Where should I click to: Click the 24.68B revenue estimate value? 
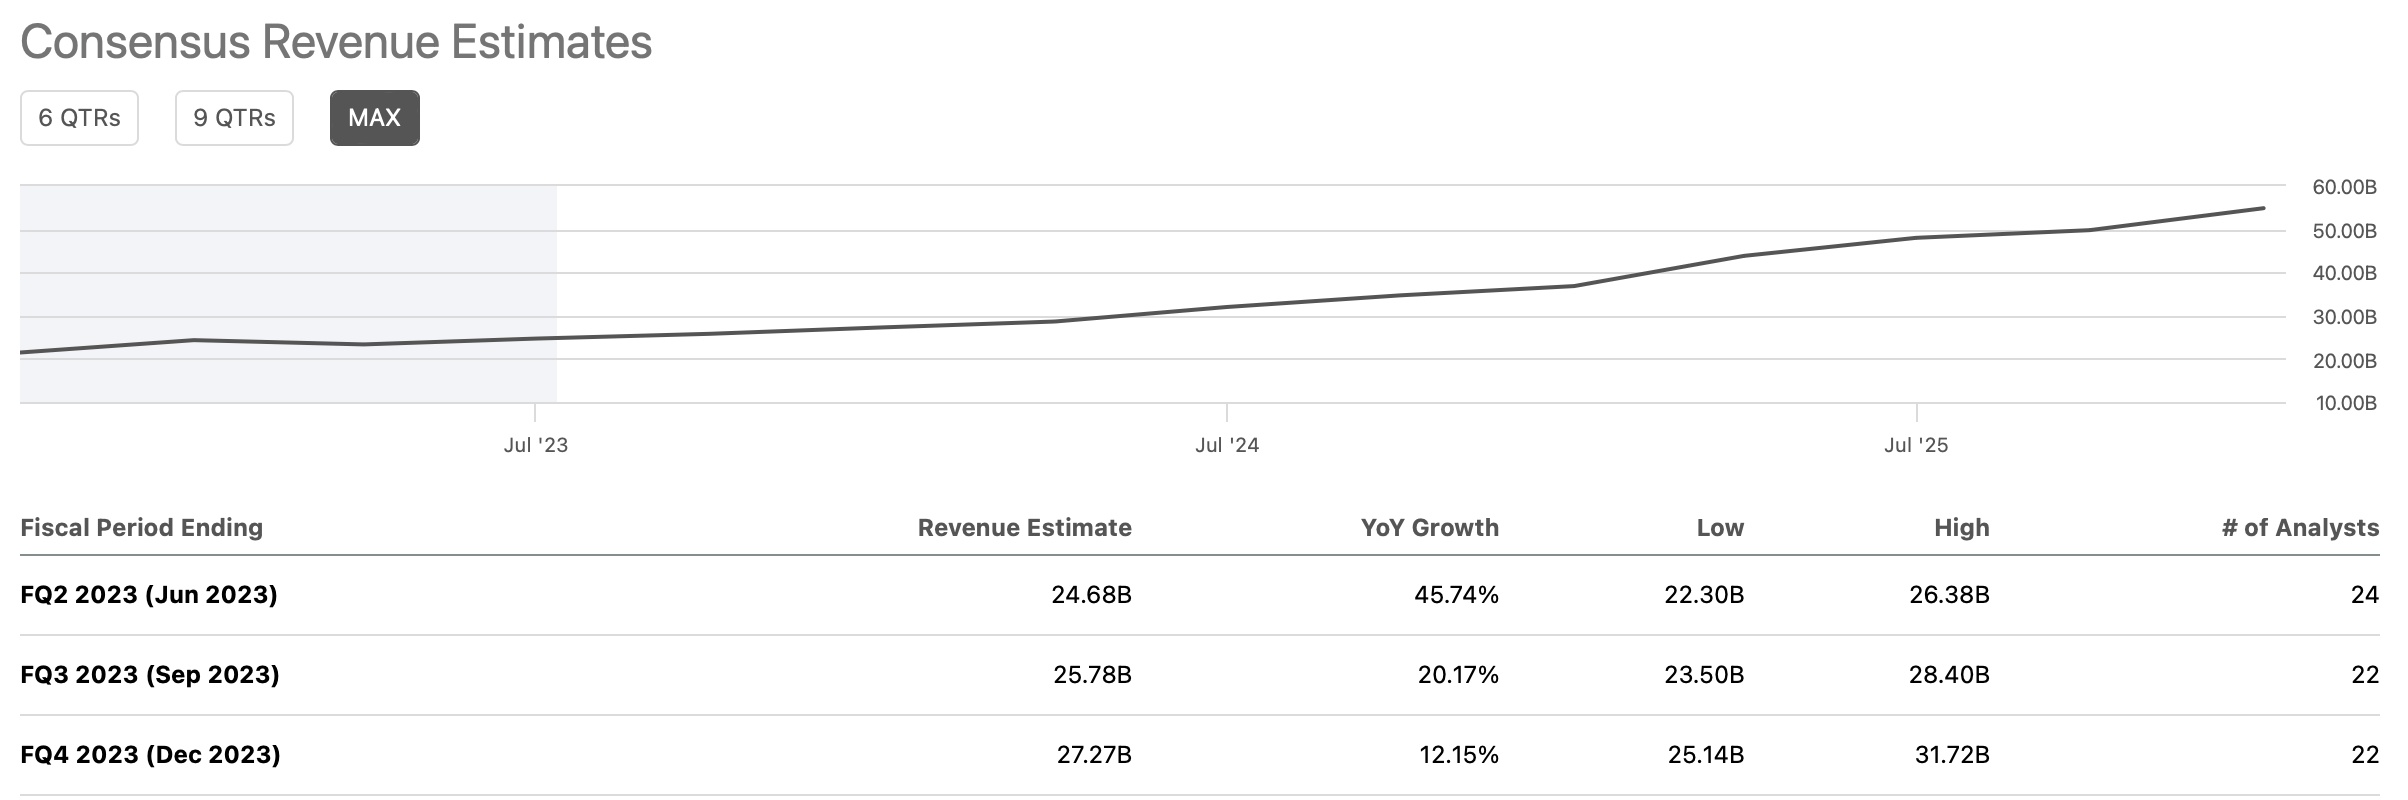[1091, 595]
